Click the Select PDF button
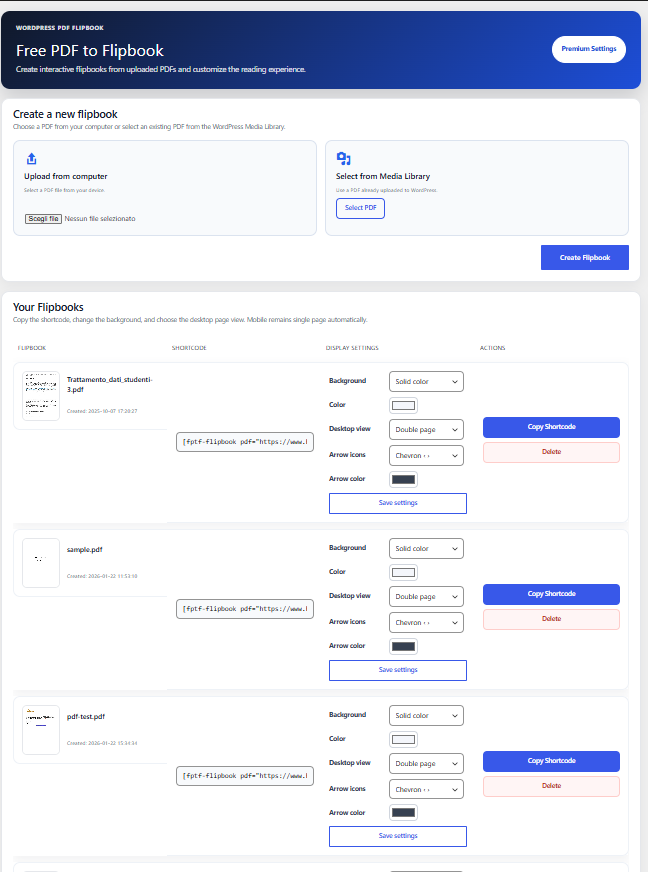 pos(360,209)
